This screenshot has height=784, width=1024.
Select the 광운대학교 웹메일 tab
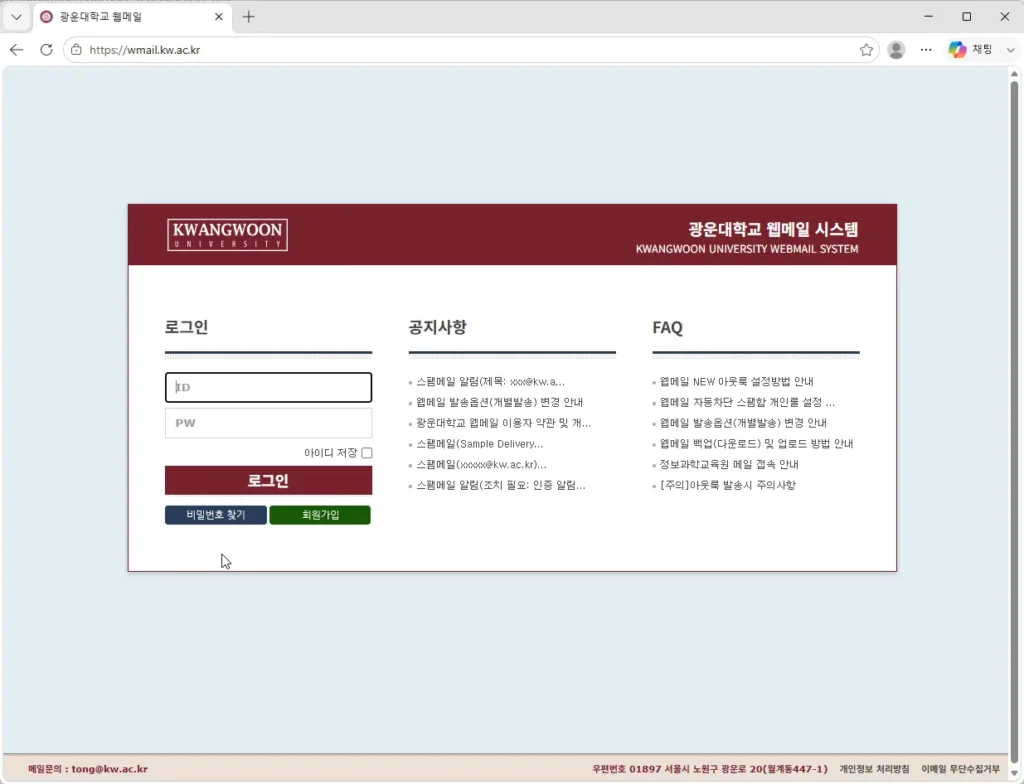[x=131, y=17]
